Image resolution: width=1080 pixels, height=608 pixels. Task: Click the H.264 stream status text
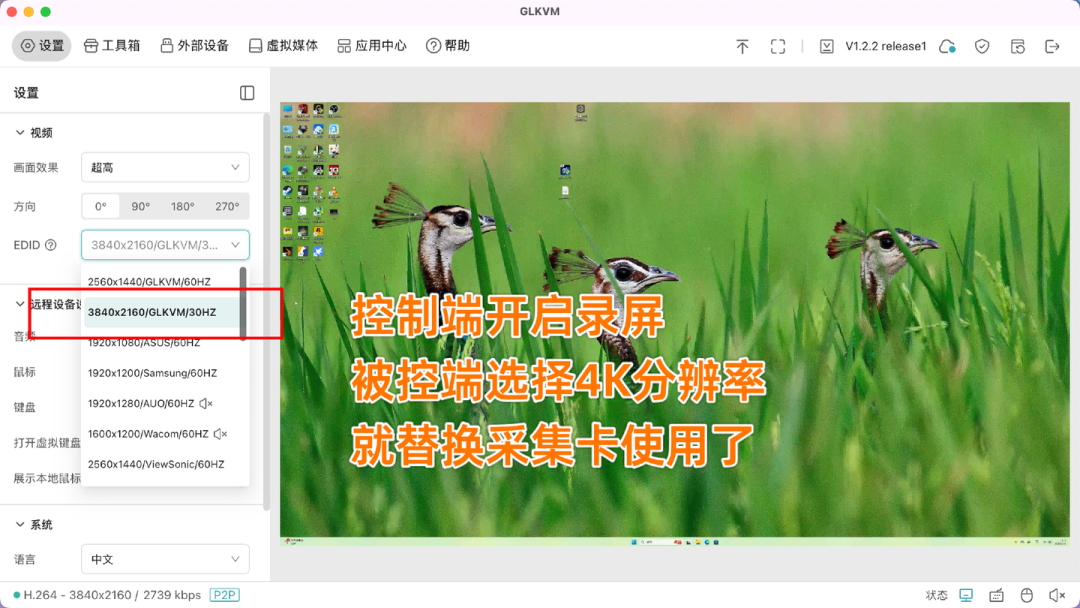[112, 595]
